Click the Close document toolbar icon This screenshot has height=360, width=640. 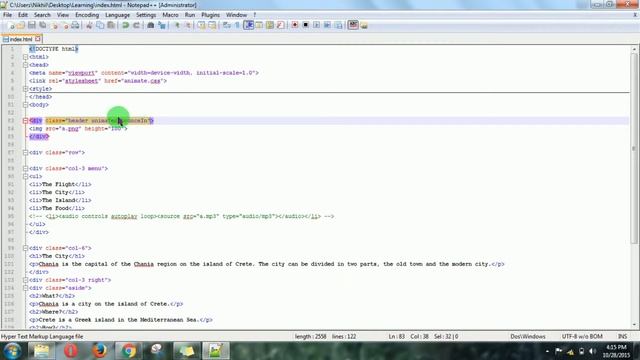pos(55,25)
